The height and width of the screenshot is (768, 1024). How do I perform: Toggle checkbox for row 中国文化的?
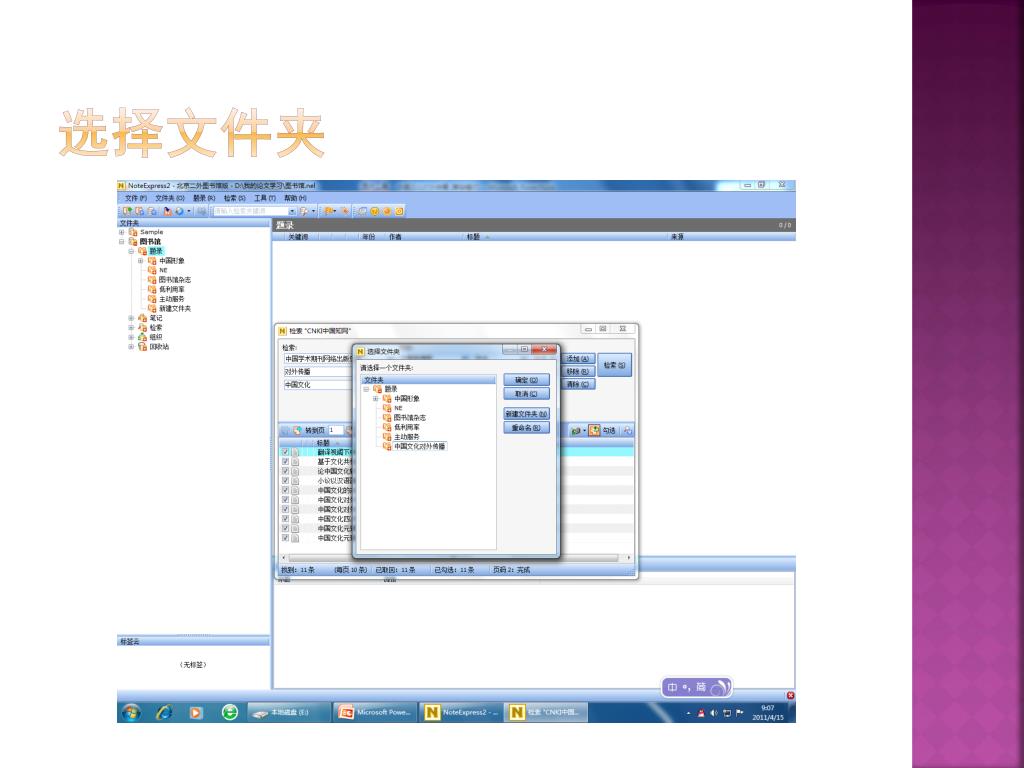[285, 490]
